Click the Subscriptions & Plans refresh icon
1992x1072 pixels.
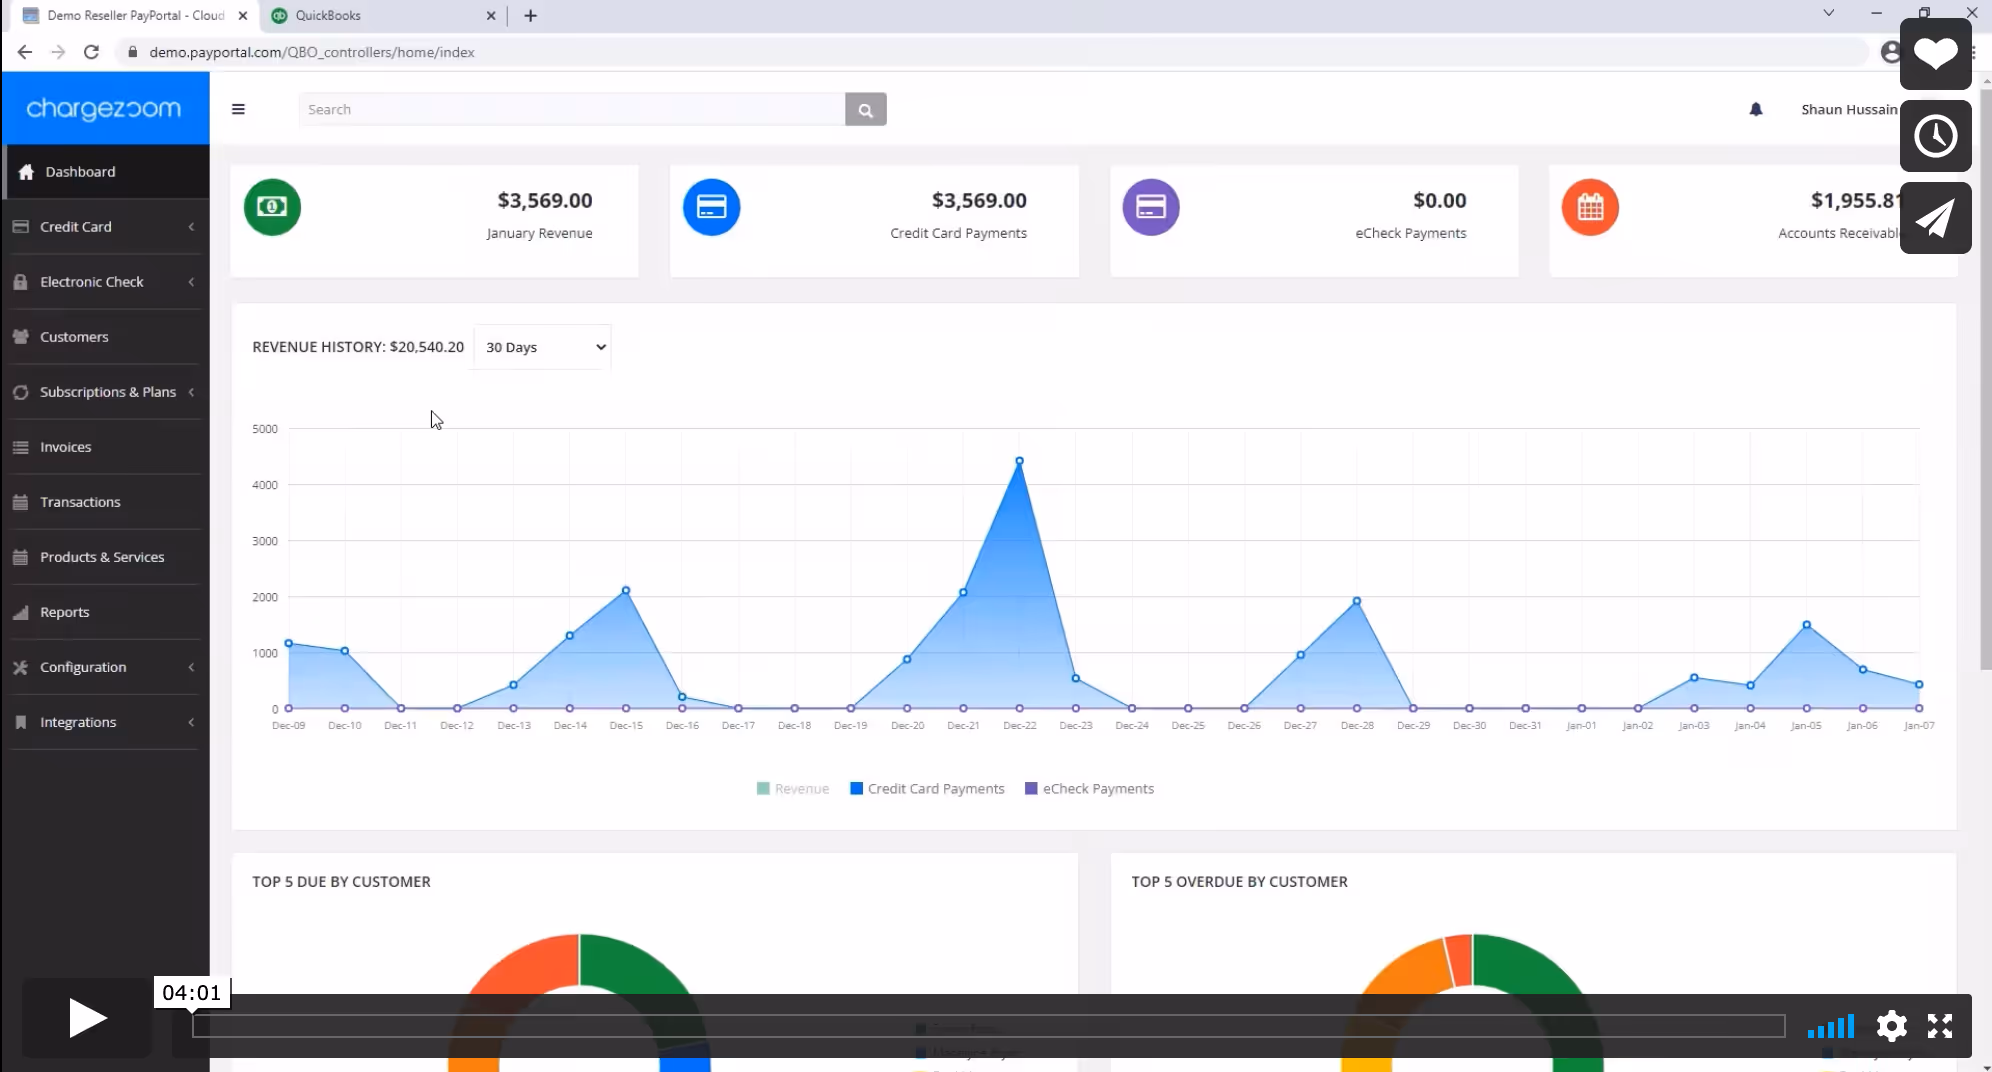(x=20, y=392)
